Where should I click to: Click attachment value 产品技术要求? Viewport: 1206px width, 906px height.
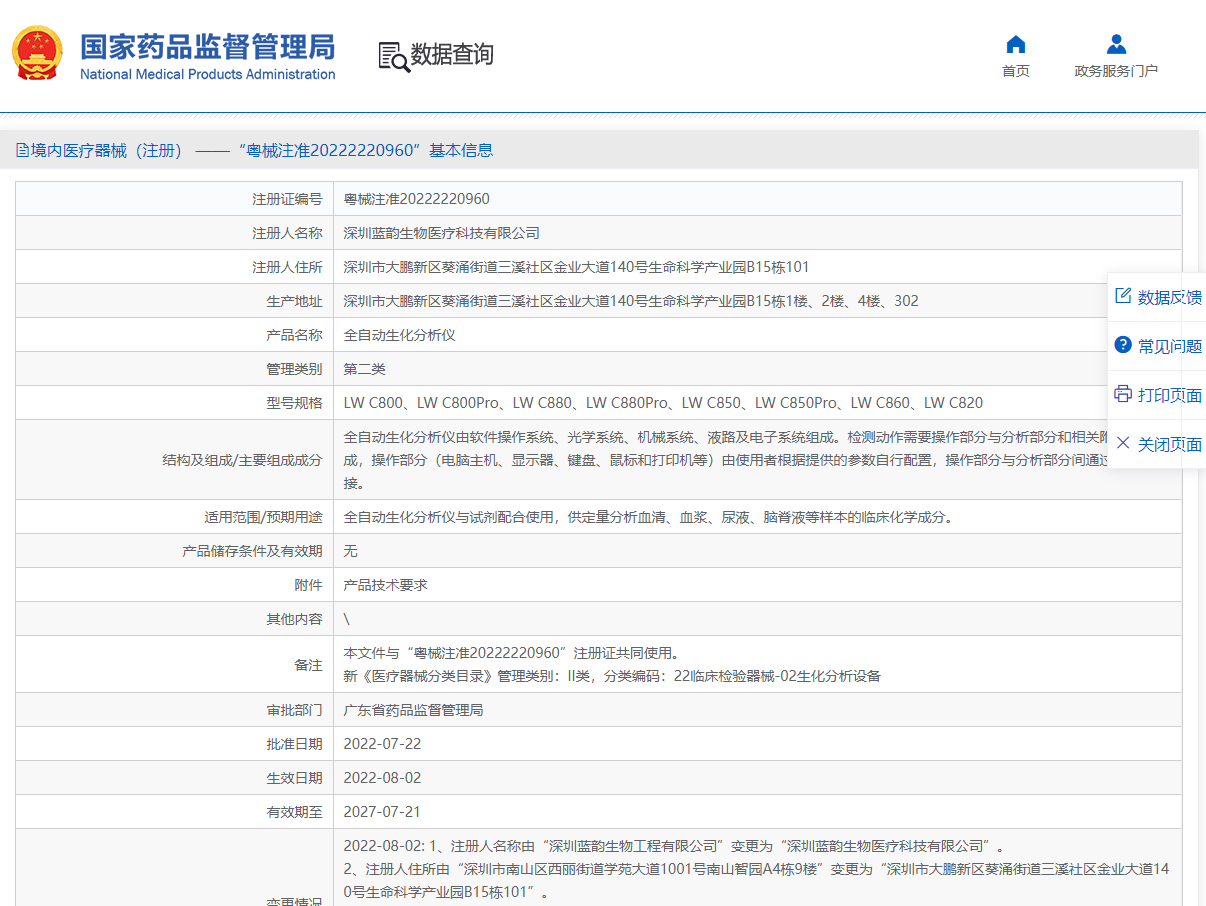point(386,585)
